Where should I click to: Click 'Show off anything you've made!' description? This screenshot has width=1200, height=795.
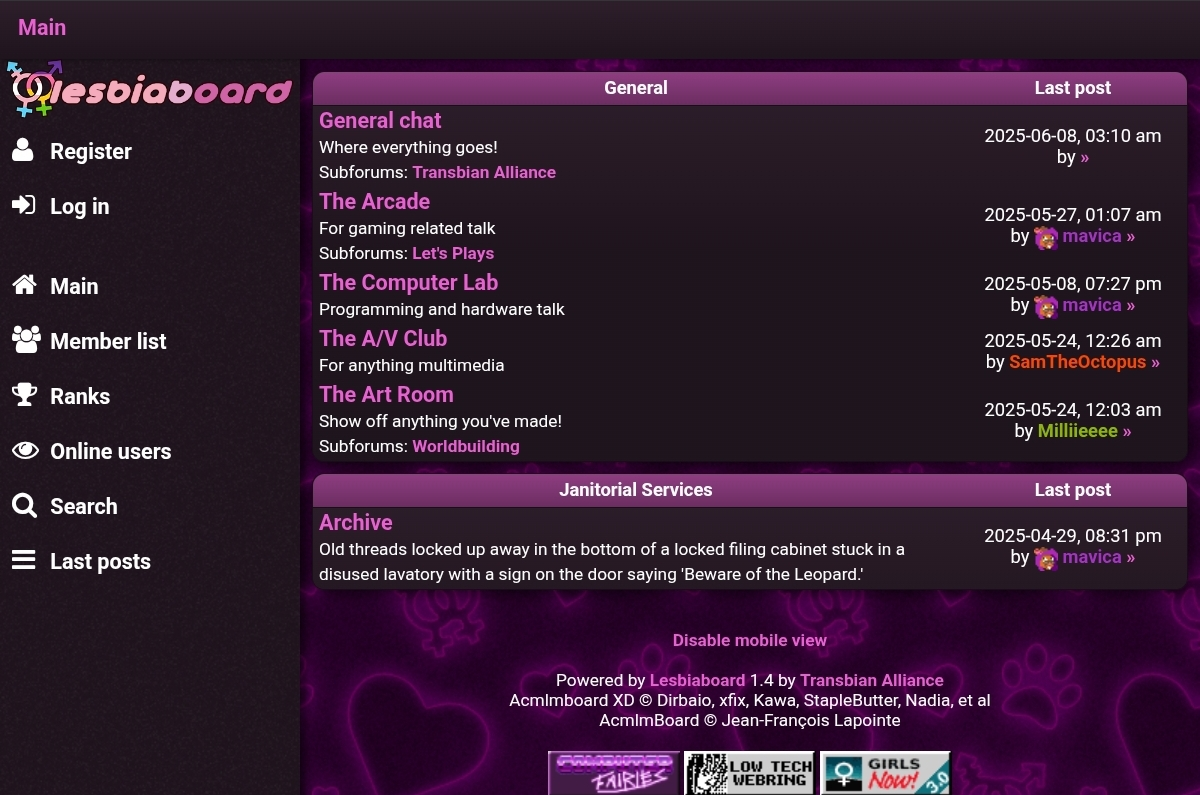441,421
